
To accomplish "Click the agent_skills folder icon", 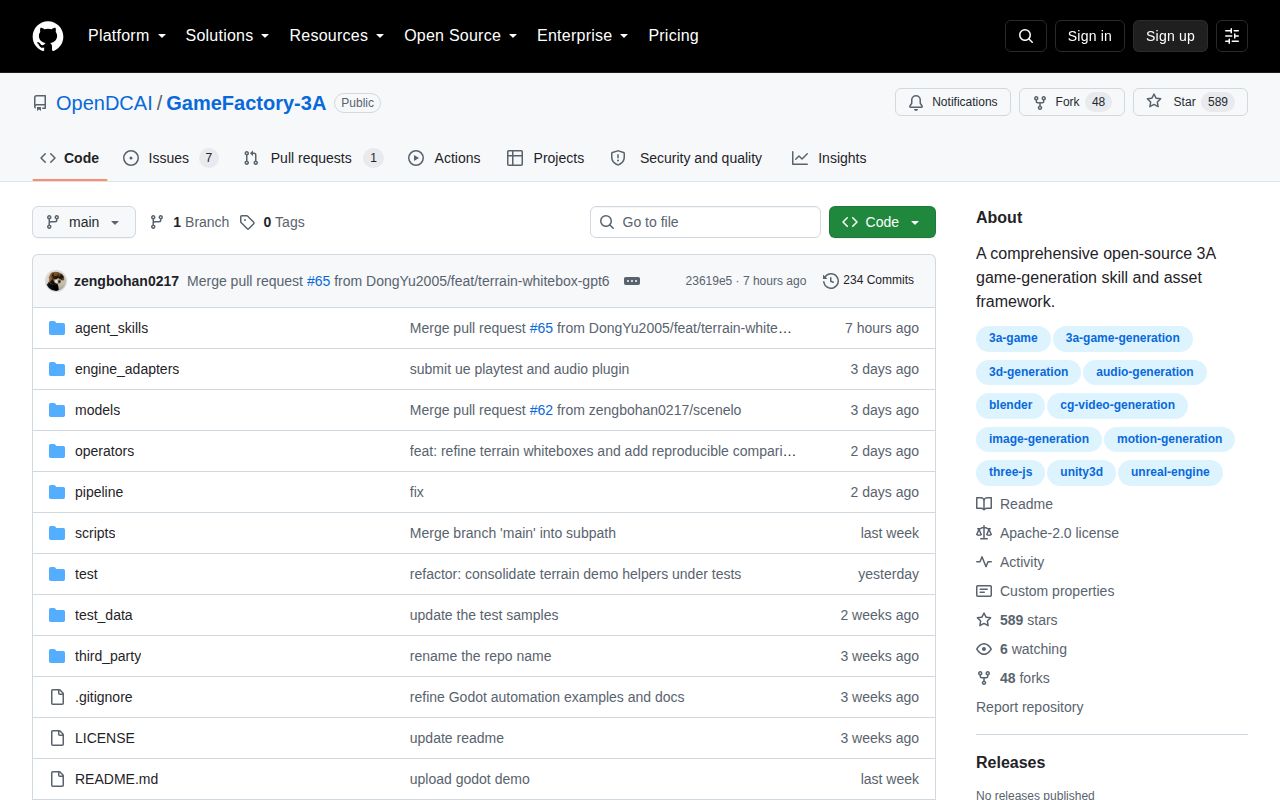I will tap(57, 328).
